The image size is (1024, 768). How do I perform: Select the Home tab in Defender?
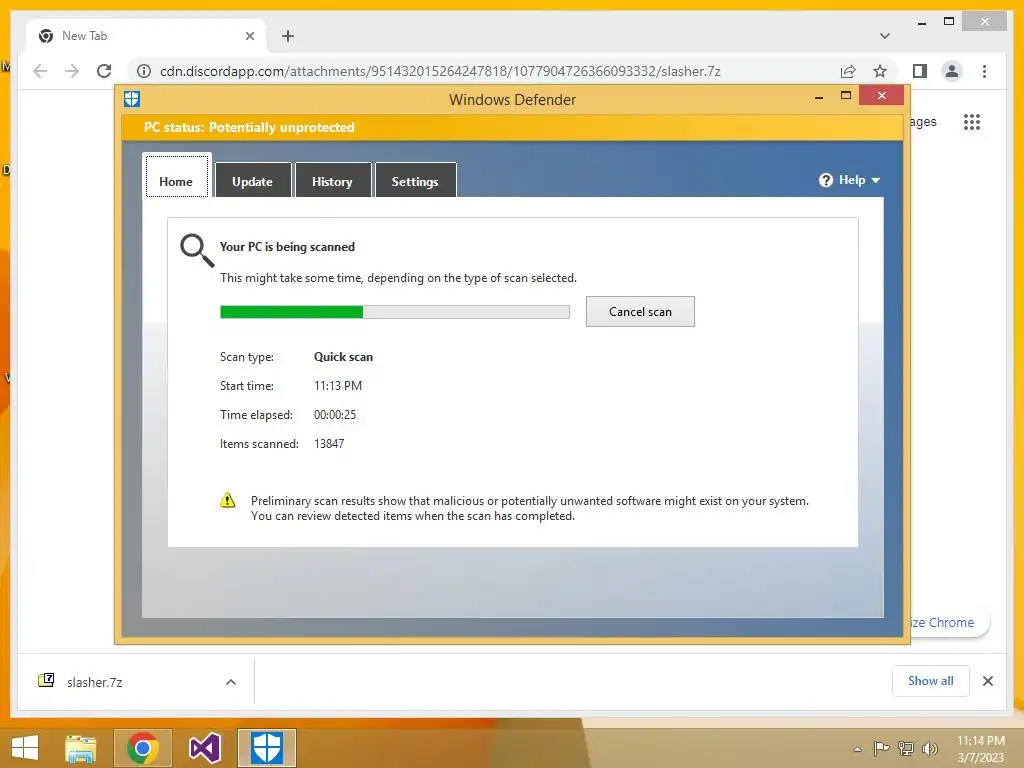pos(176,176)
